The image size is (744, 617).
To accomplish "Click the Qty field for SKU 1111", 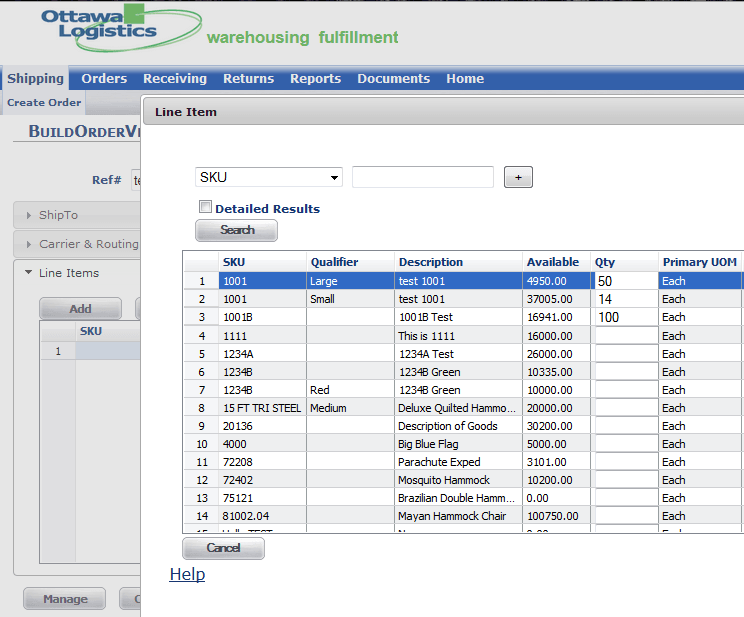I will tap(625, 336).
